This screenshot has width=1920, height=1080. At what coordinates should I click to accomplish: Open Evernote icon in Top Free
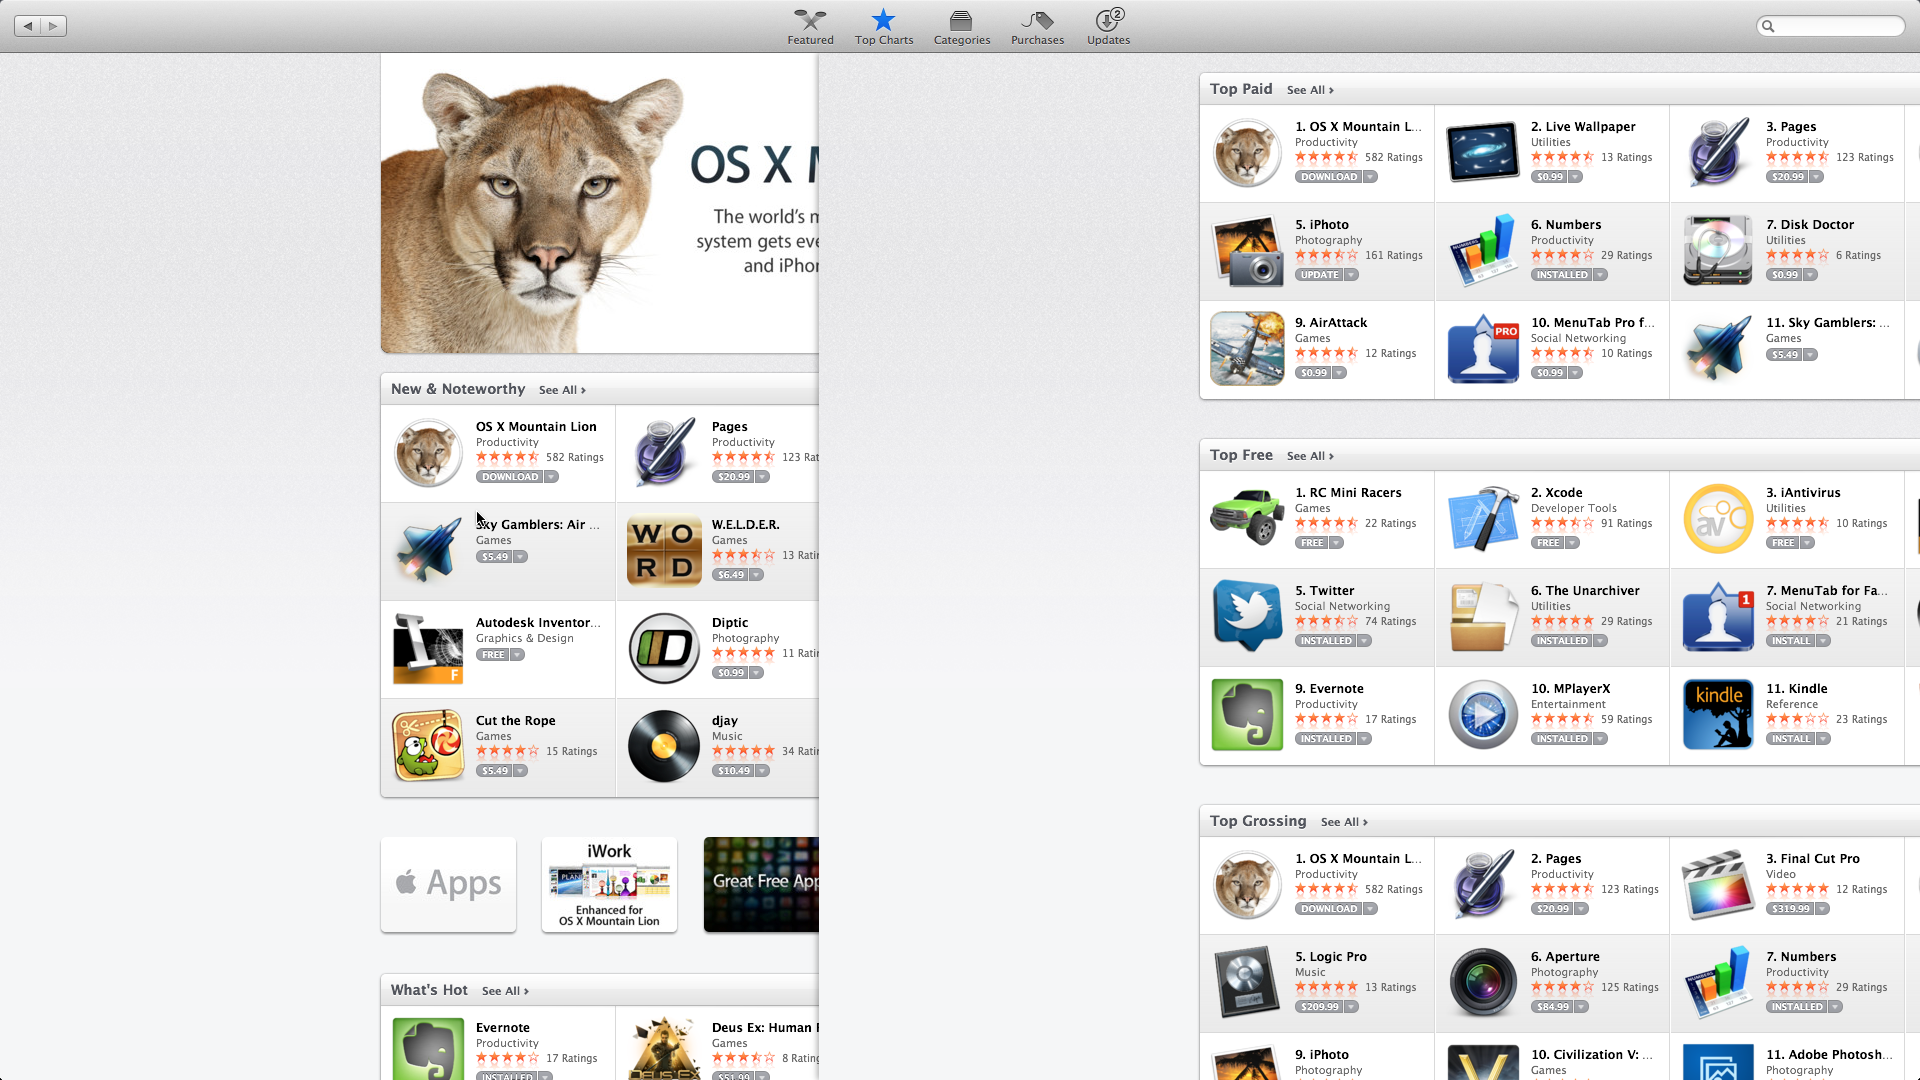(1247, 715)
